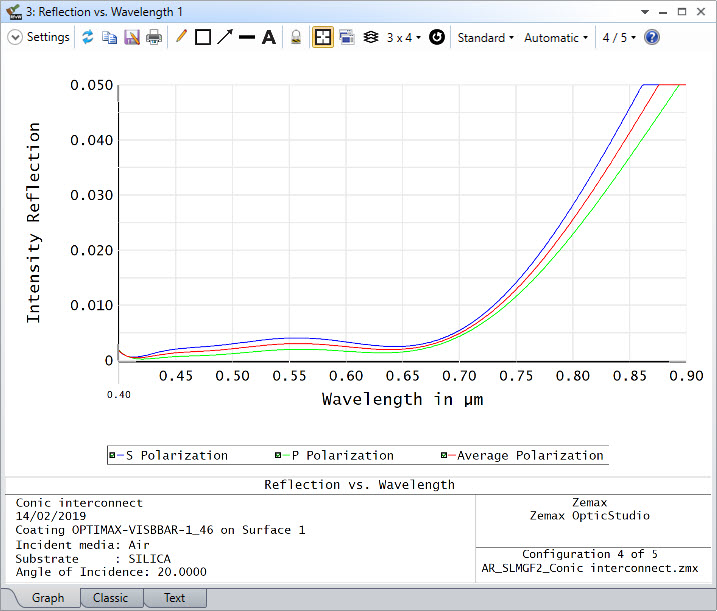Expand the Settings chevron button

[15, 37]
